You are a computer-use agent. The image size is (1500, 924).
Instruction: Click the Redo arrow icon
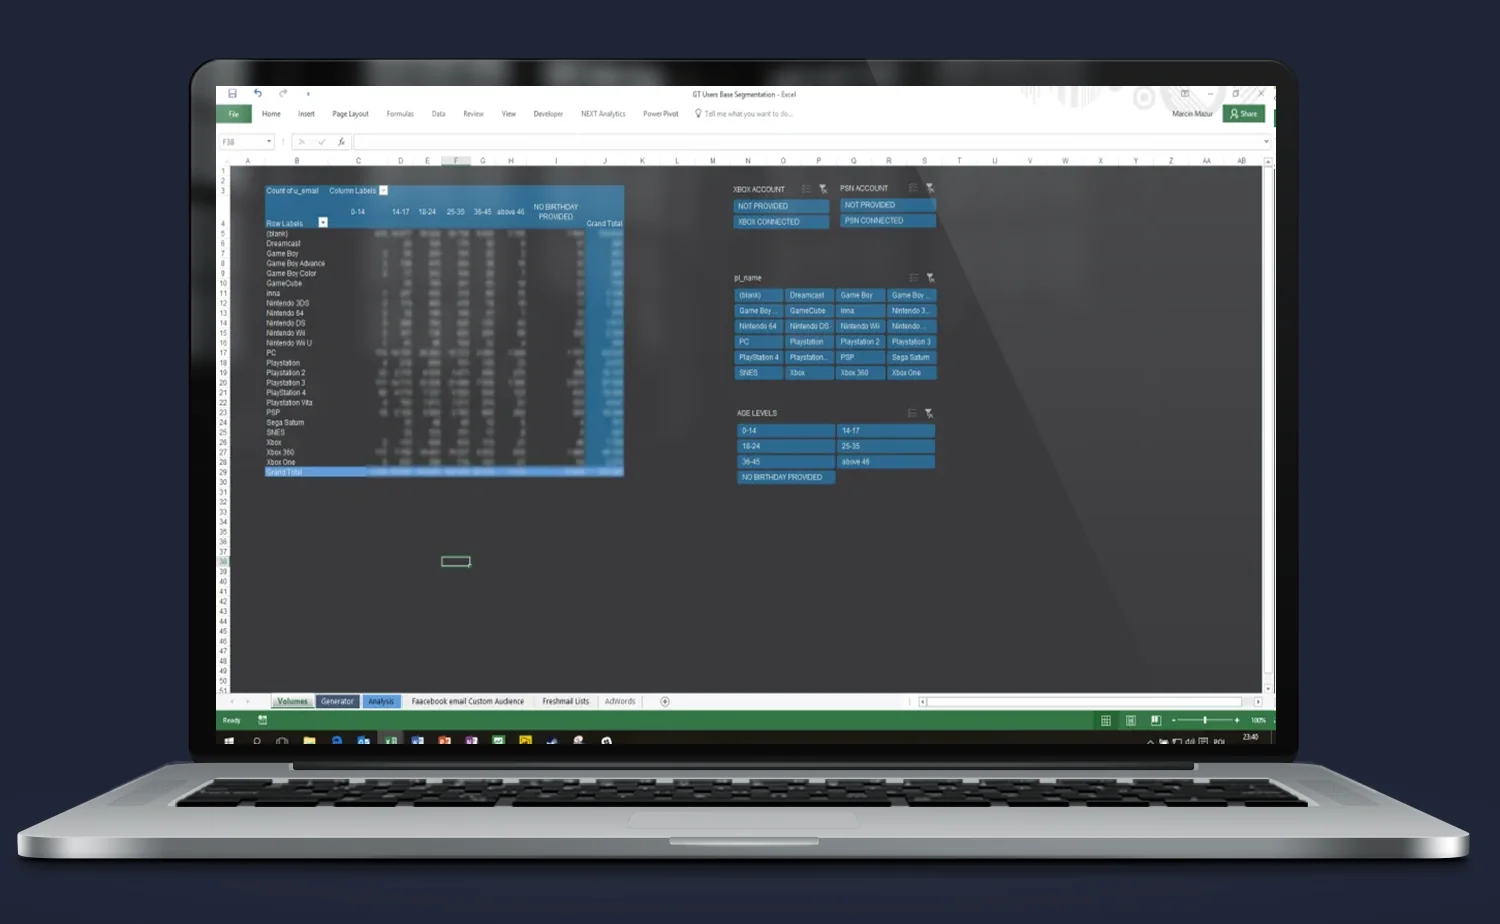283,93
